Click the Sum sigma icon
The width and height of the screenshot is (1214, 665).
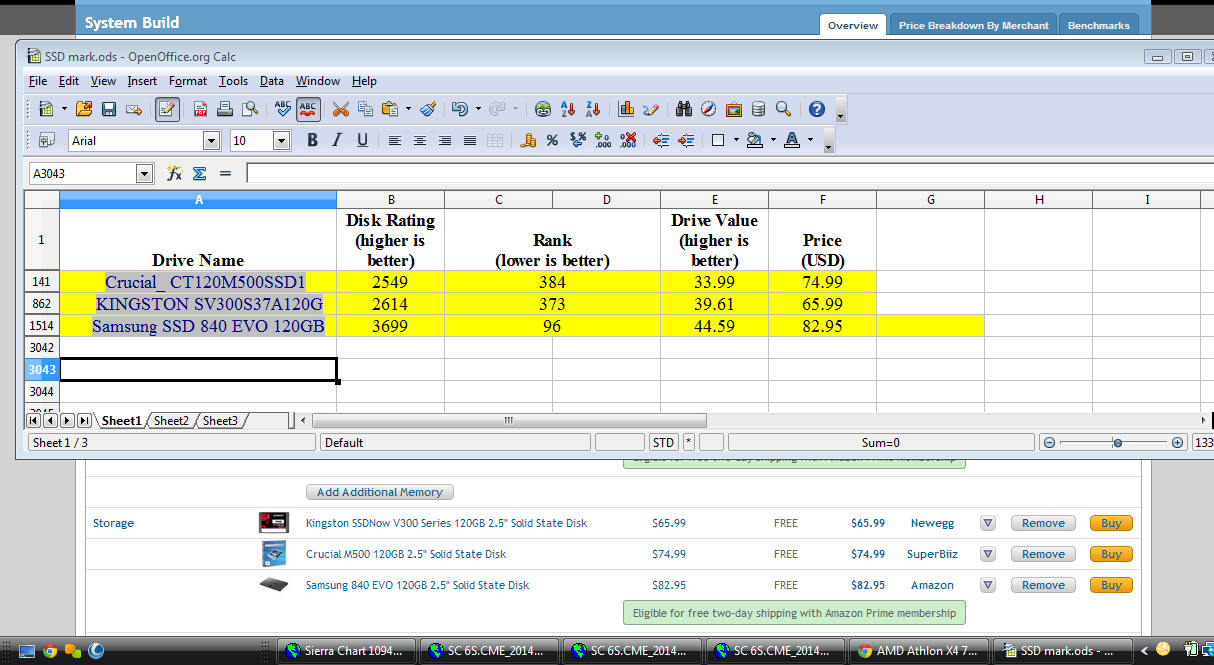[199, 174]
